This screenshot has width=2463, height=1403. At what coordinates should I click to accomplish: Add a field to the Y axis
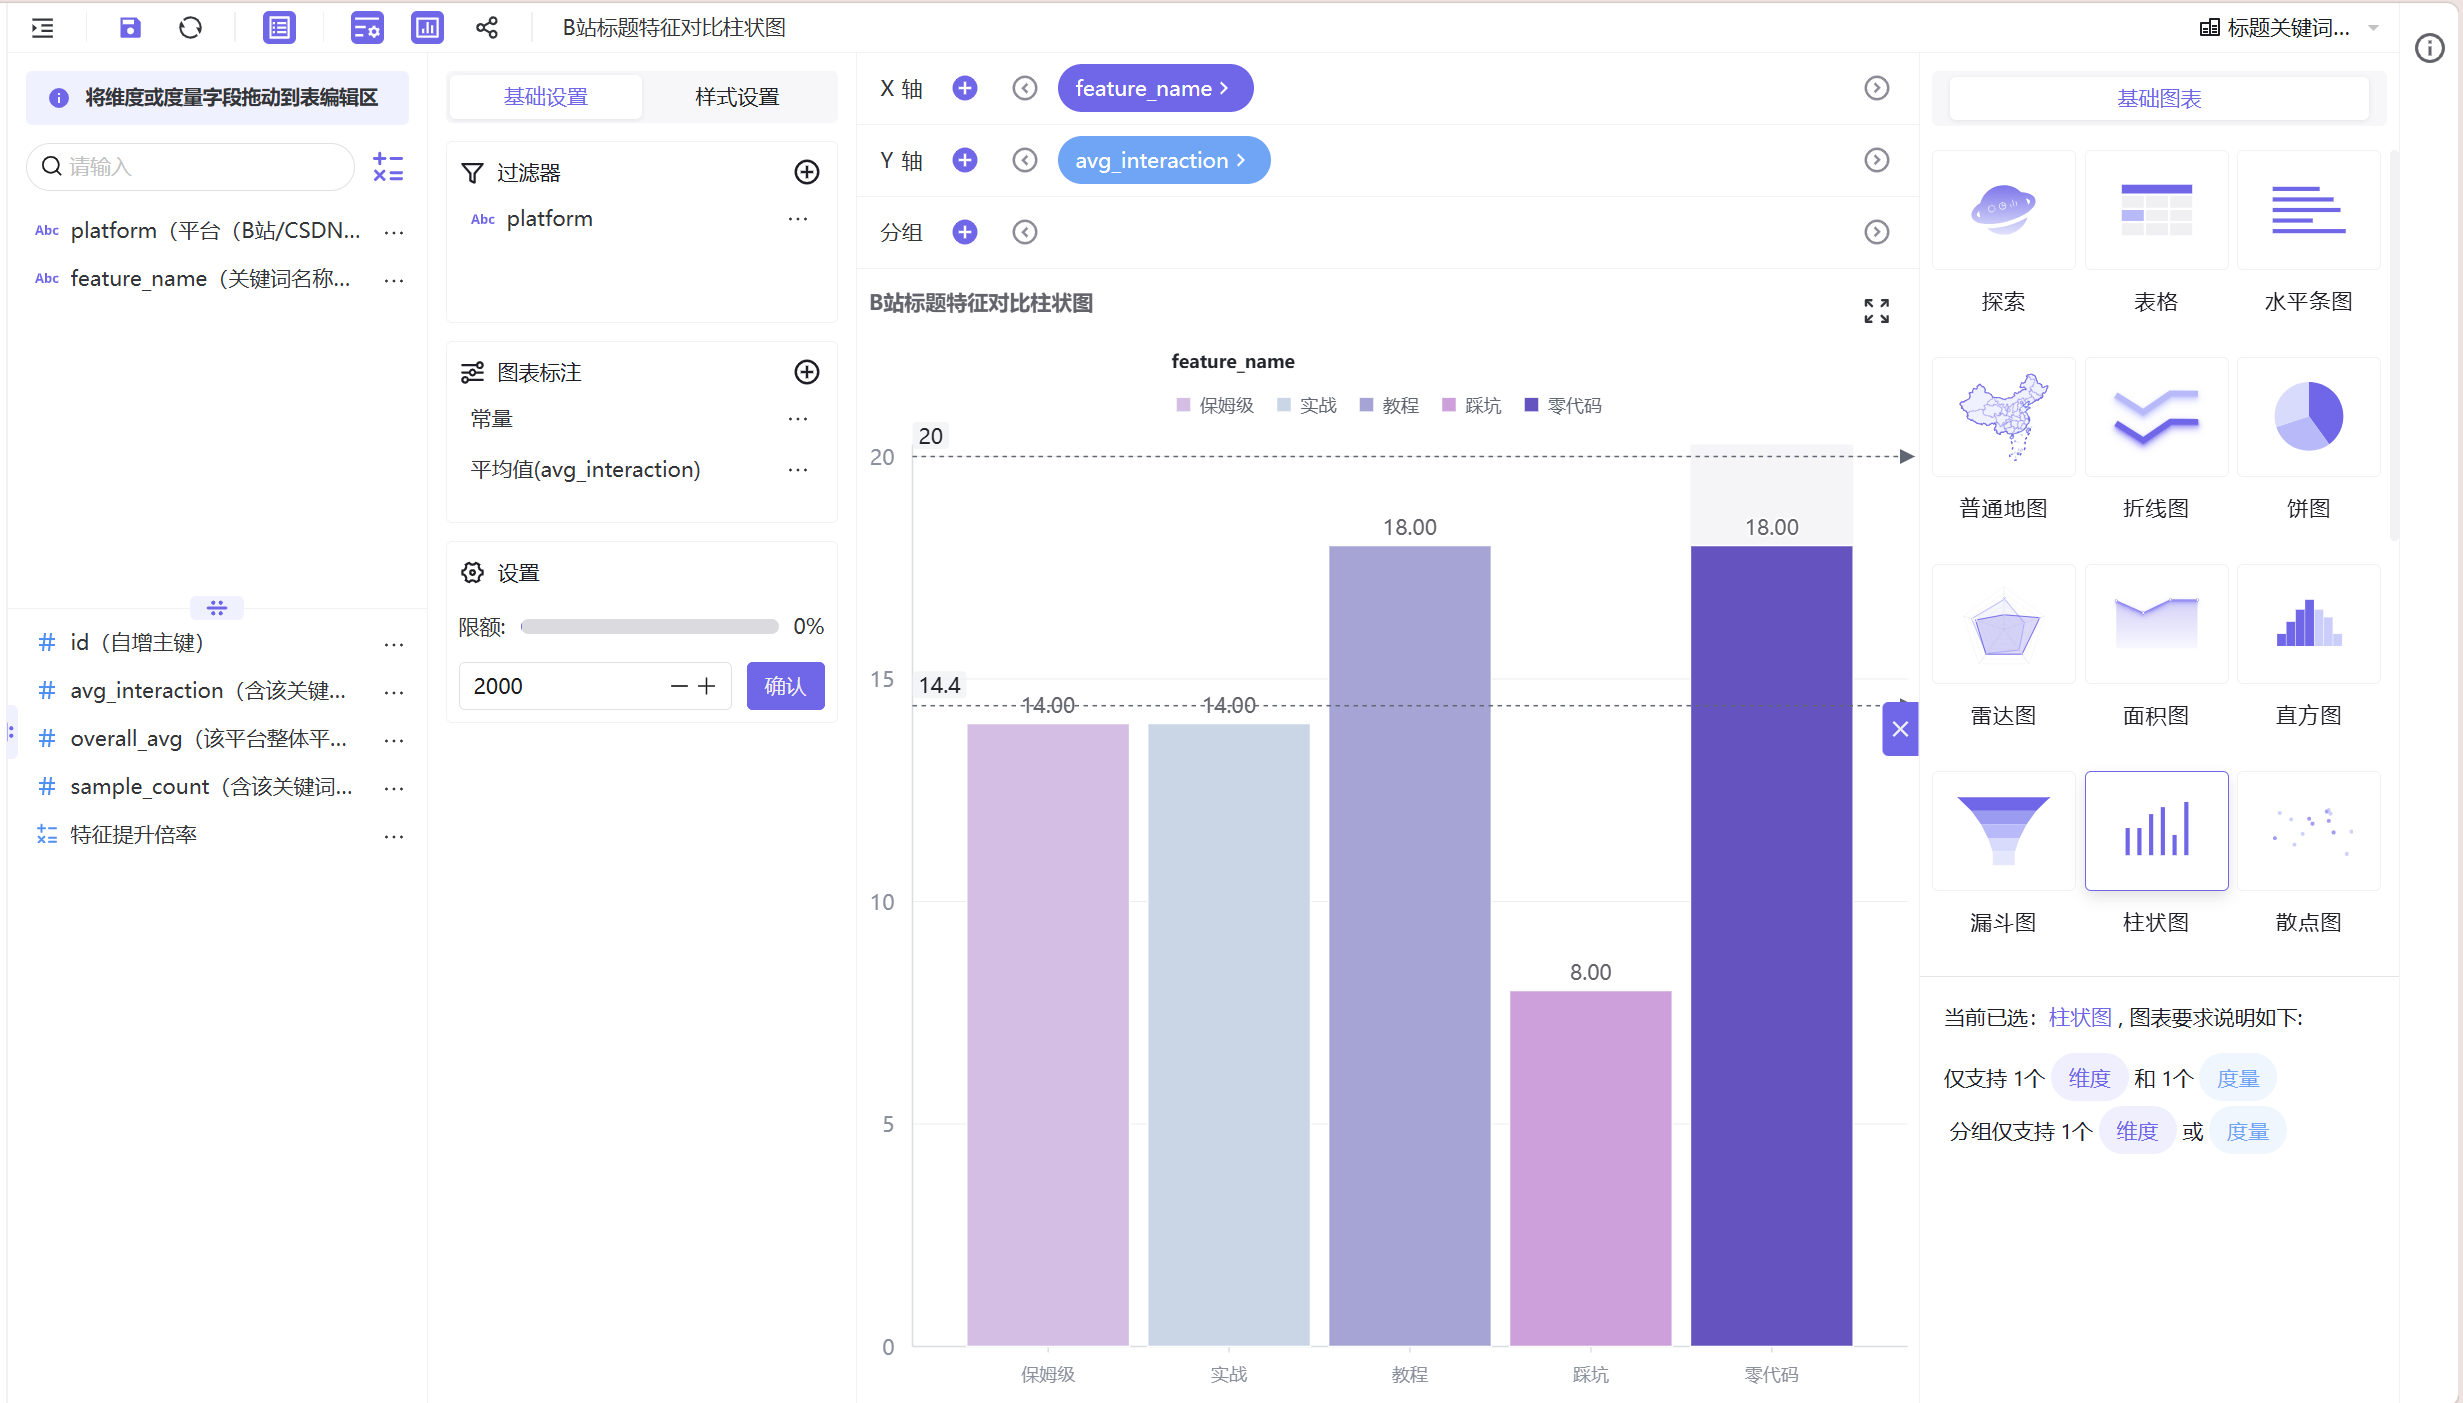click(964, 160)
